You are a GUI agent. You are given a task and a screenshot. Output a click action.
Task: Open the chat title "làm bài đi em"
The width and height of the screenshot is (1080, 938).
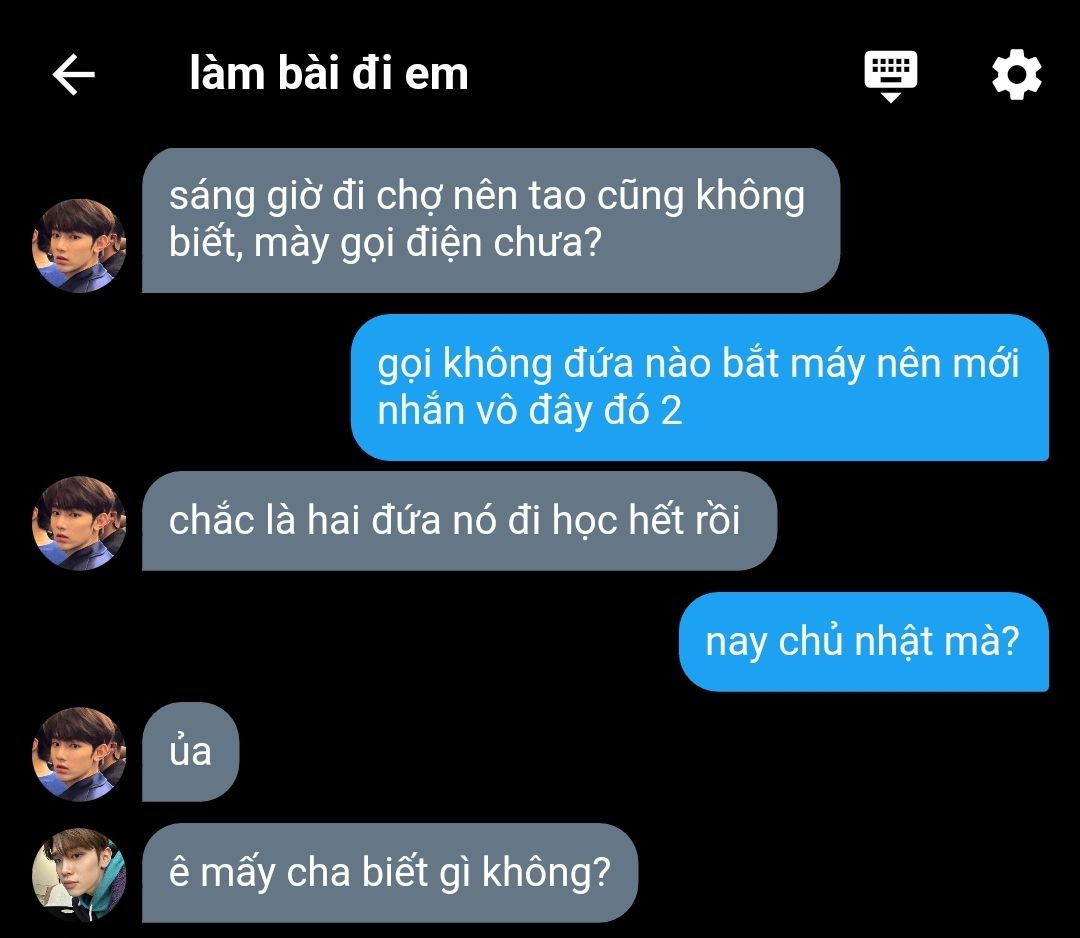coord(329,74)
